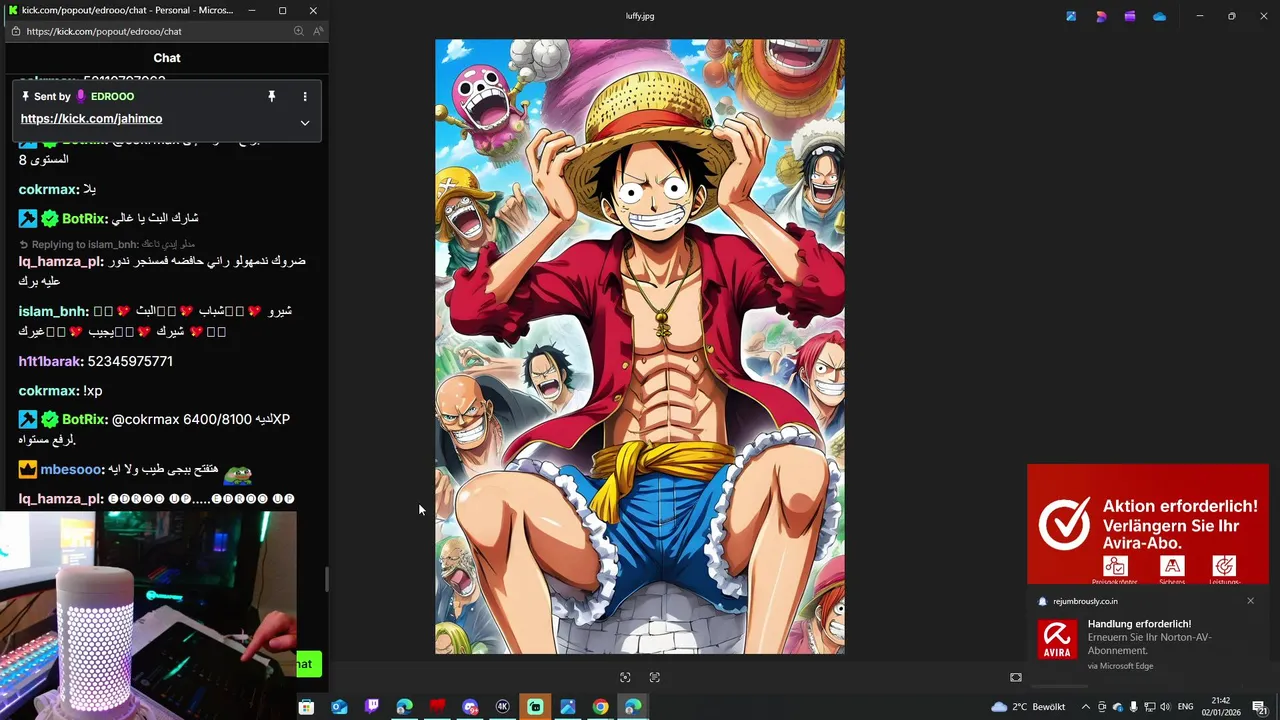The width and height of the screenshot is (1280, 720).
Task: Click the 'Replying to islam_bnh' reply line
Action: click(x=107, y=244)
